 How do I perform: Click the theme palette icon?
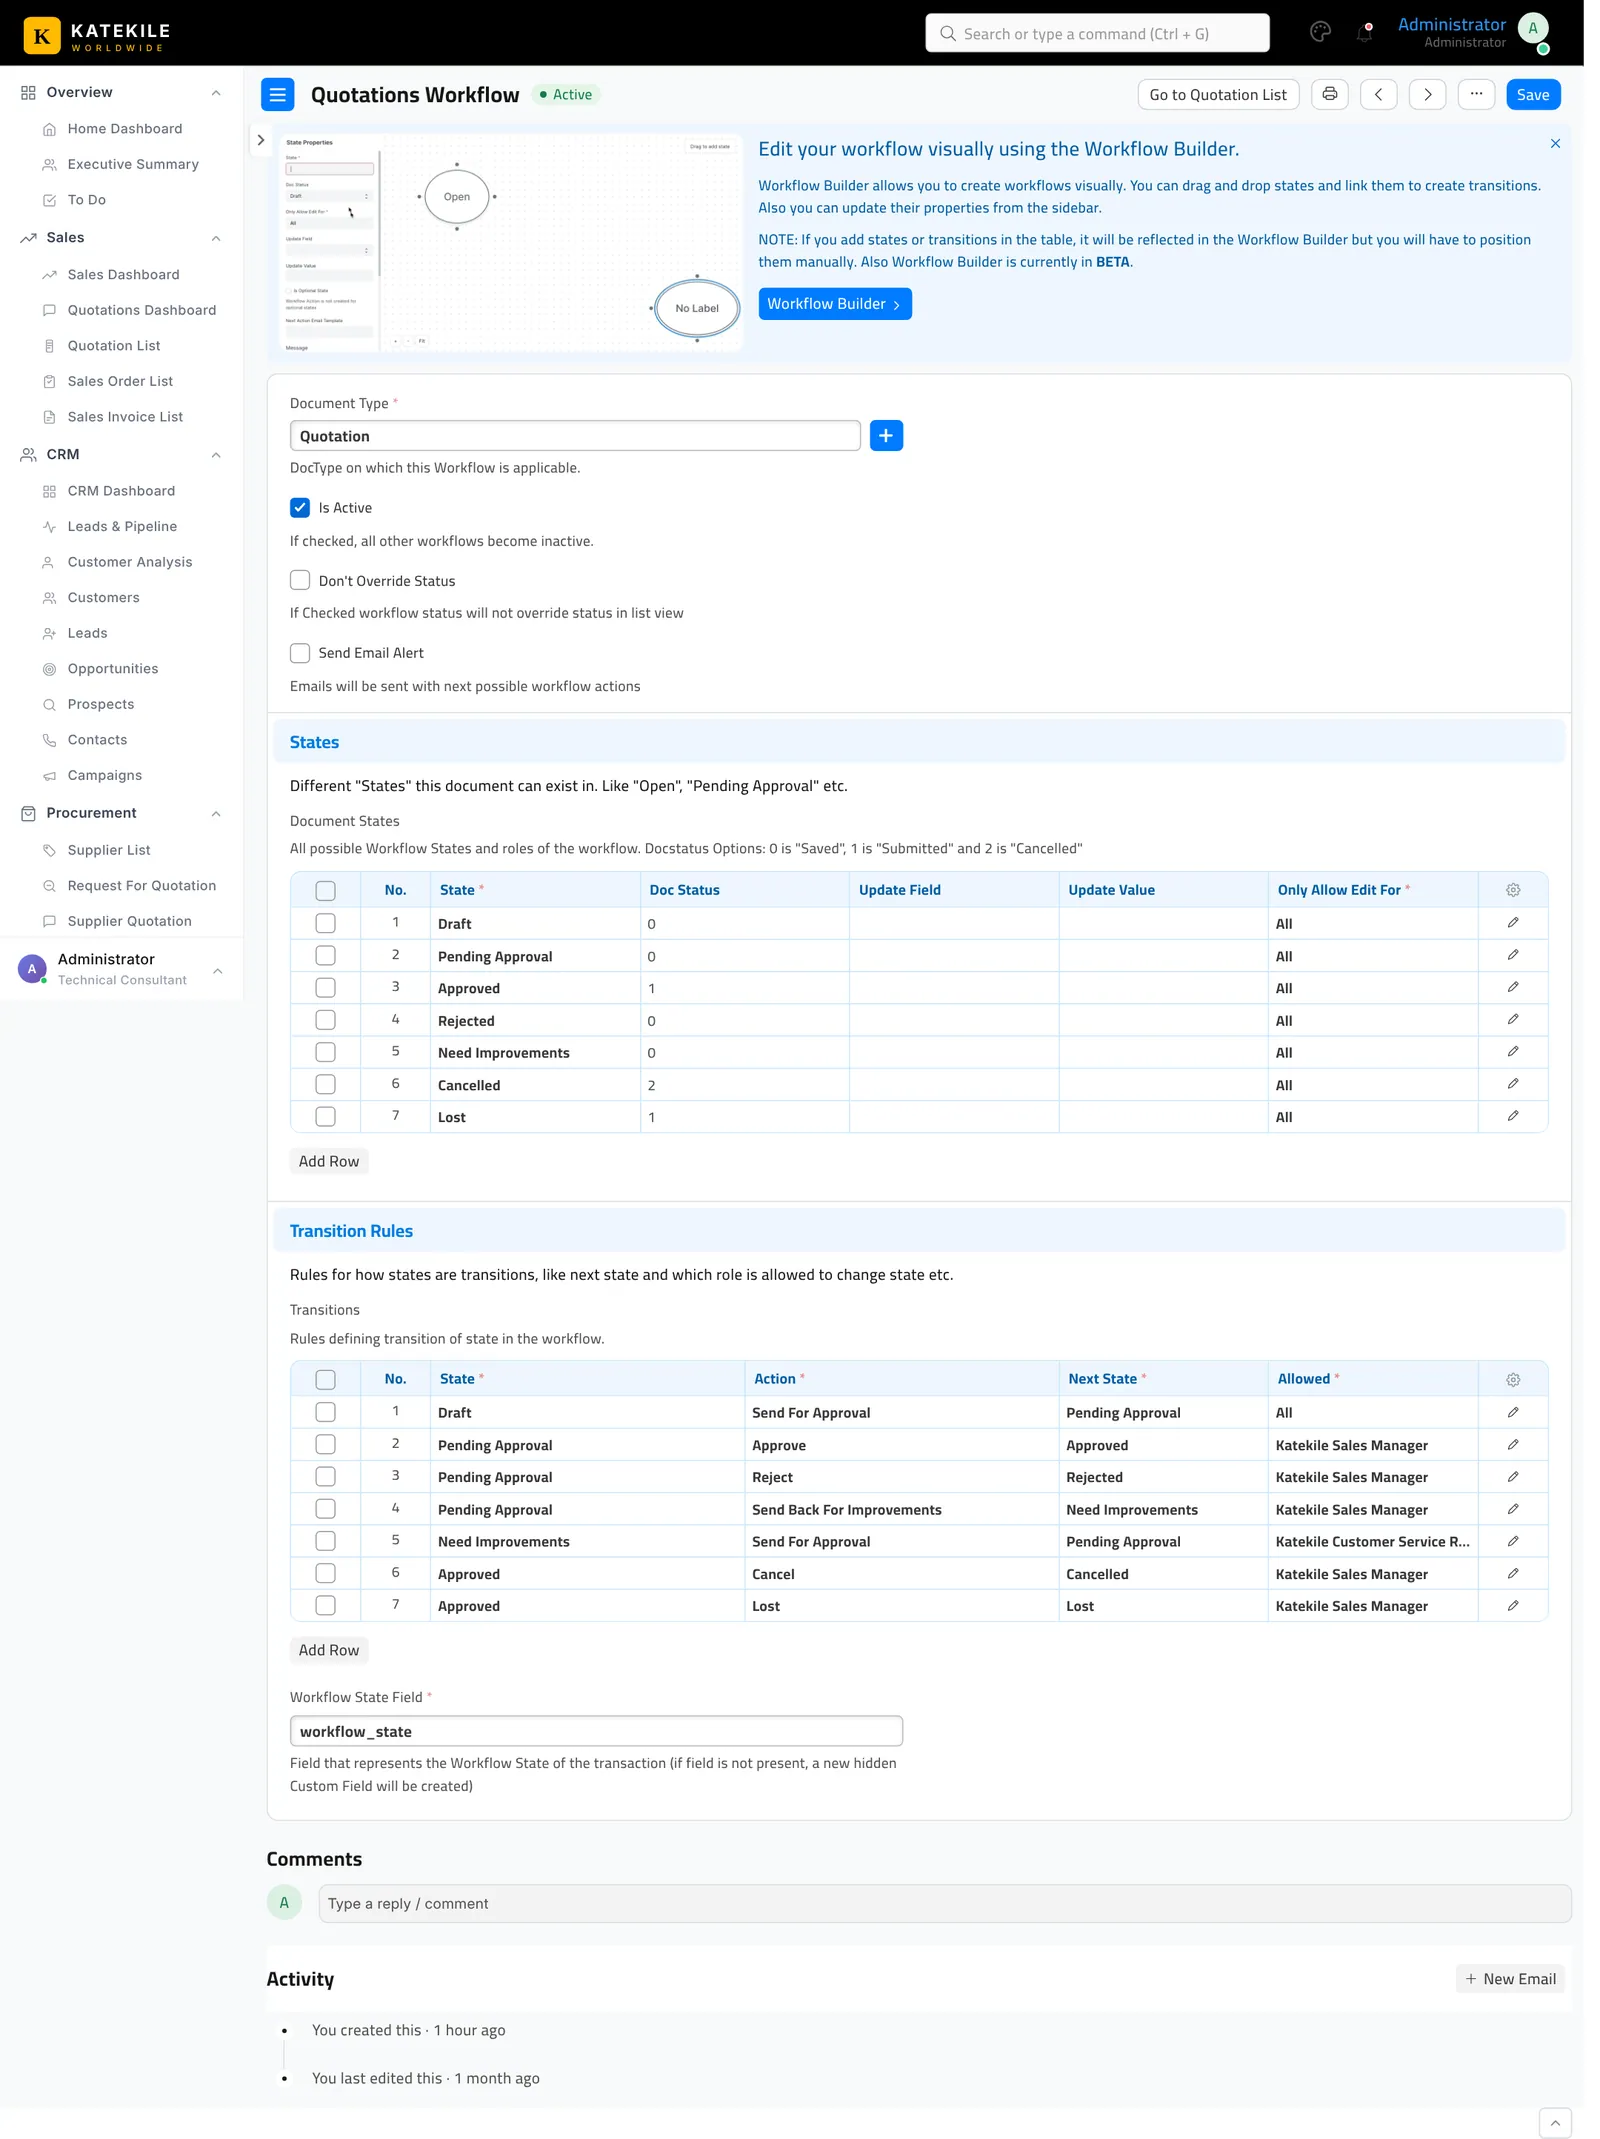[x=1320, y=33]
